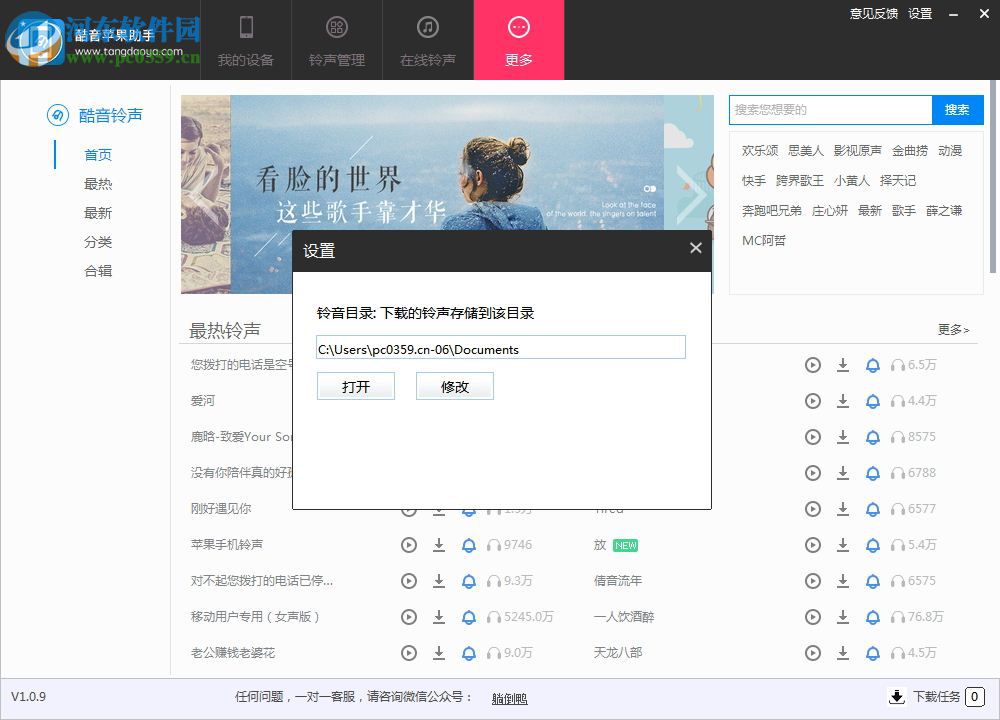
Task: Set 天龙八部 as ringtone via bell icon
Action: point(874,653)
